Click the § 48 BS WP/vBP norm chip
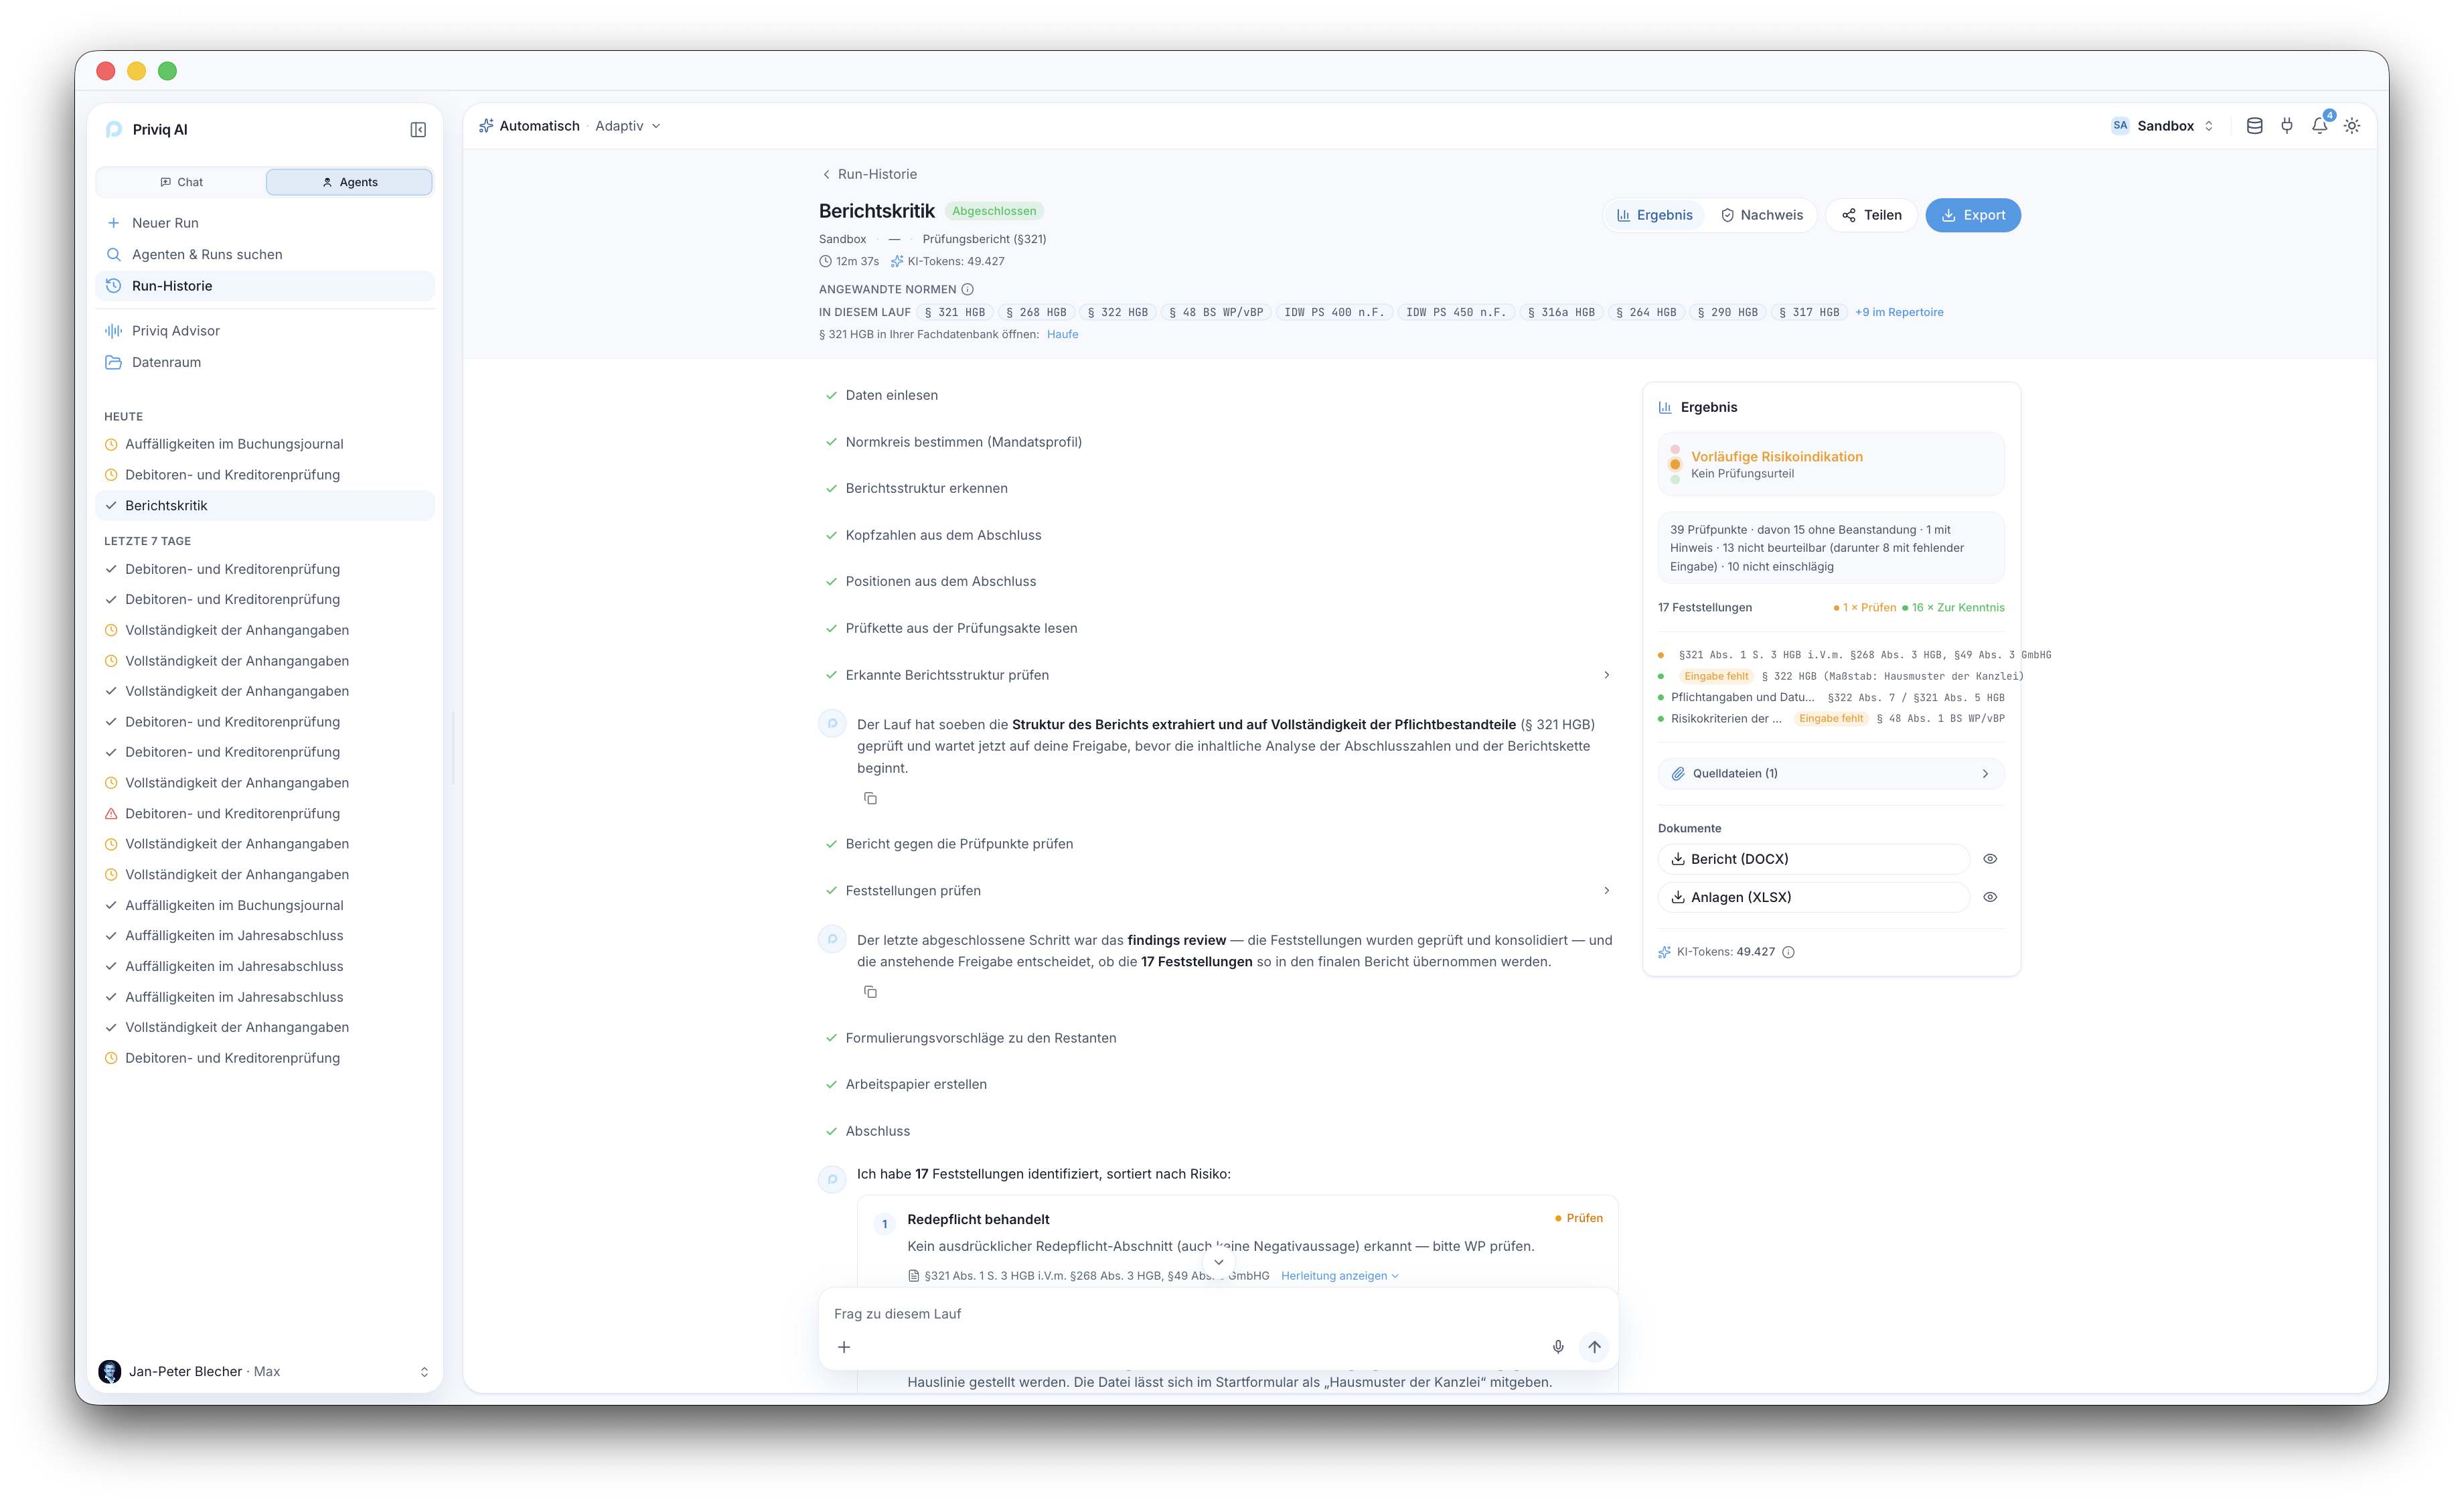Viewport: 2464px width, 1504px height. coord(1216,312)
